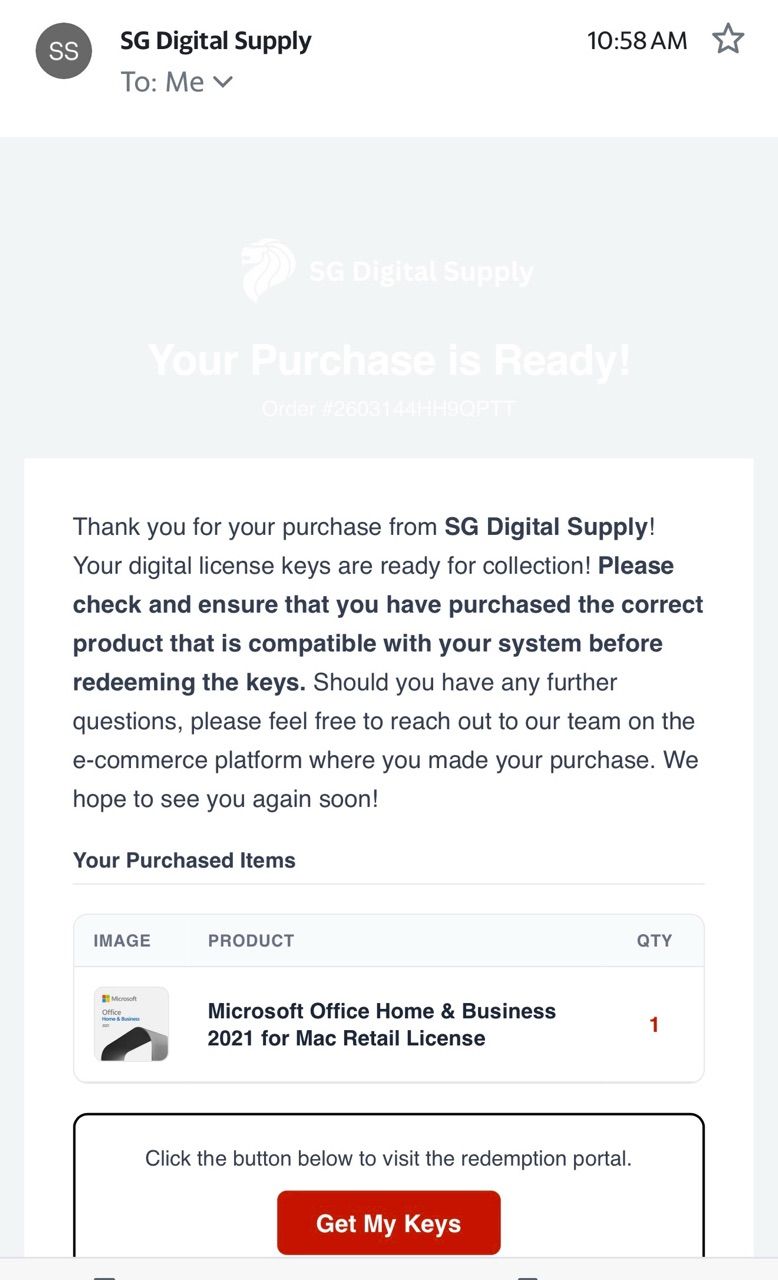Tap the red quantity number 1

(x=654, y=1025)
